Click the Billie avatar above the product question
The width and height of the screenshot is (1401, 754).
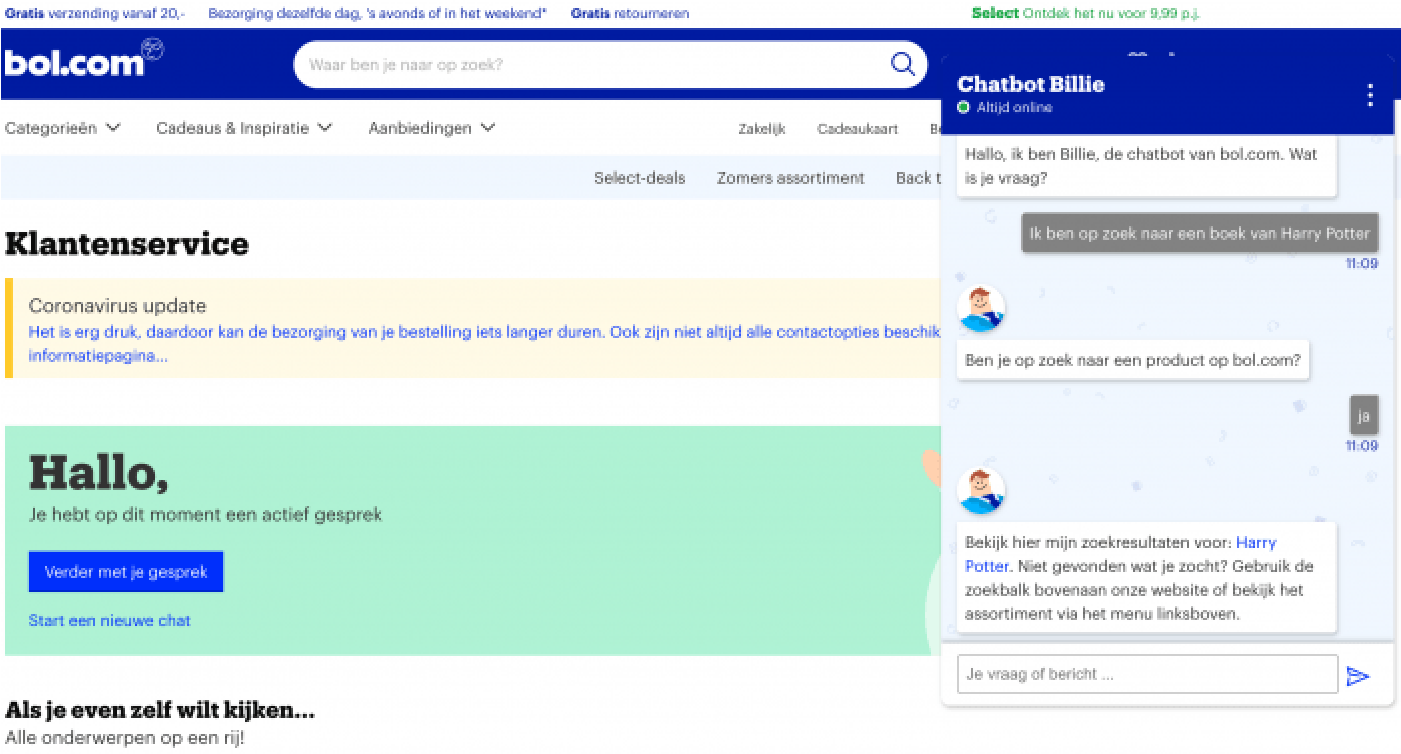[x=981, y=309]
